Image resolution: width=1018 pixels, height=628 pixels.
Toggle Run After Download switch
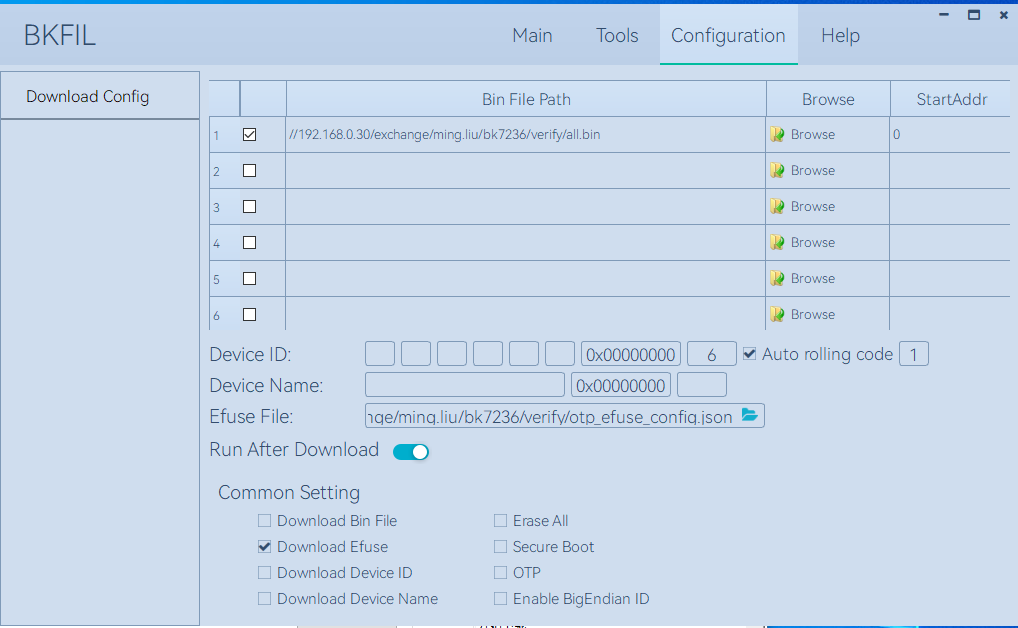point(411,452)
